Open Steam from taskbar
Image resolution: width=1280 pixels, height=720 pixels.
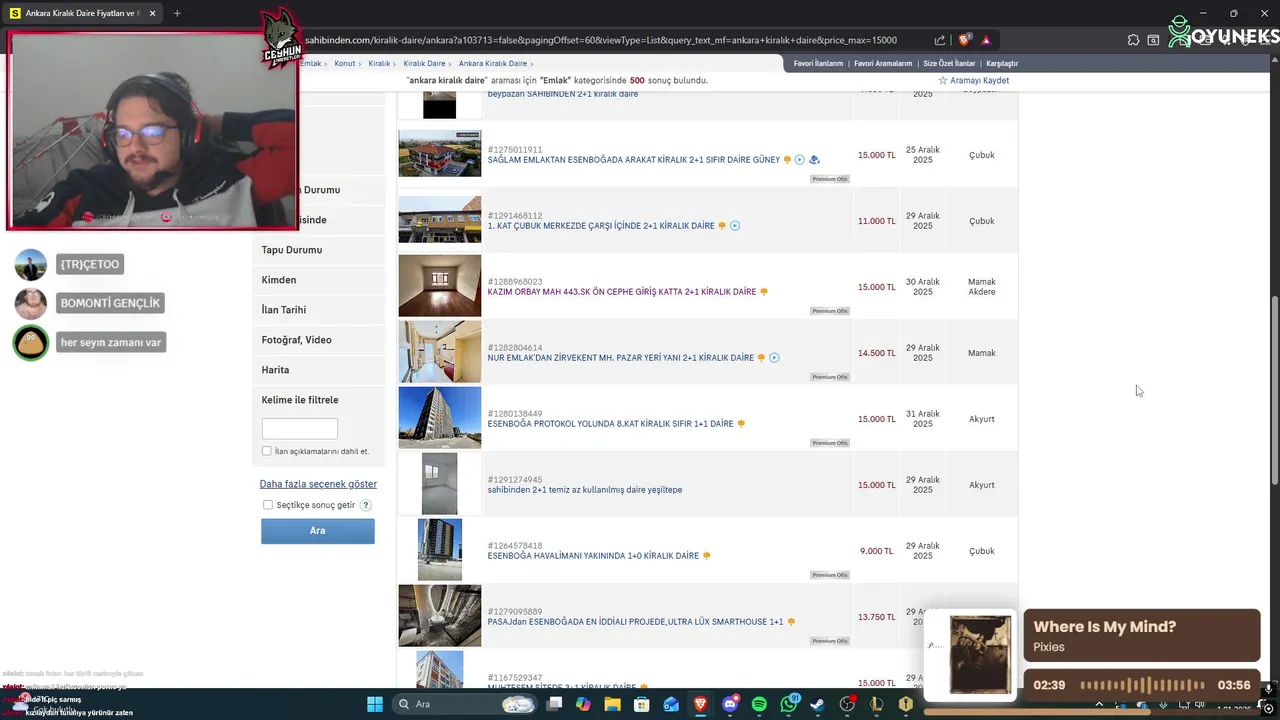click(x=818, y=704)
